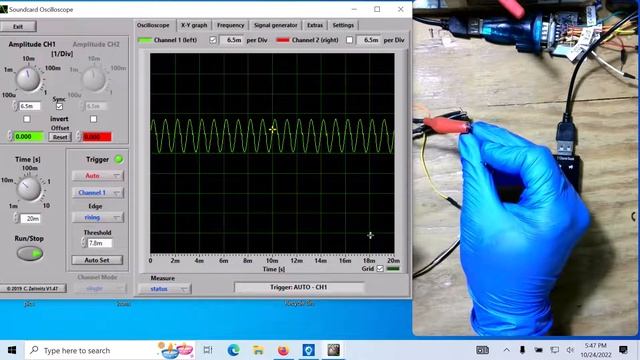640x360 pixels.
Task: Click the taskbar search box
Action: pos(110,350)
